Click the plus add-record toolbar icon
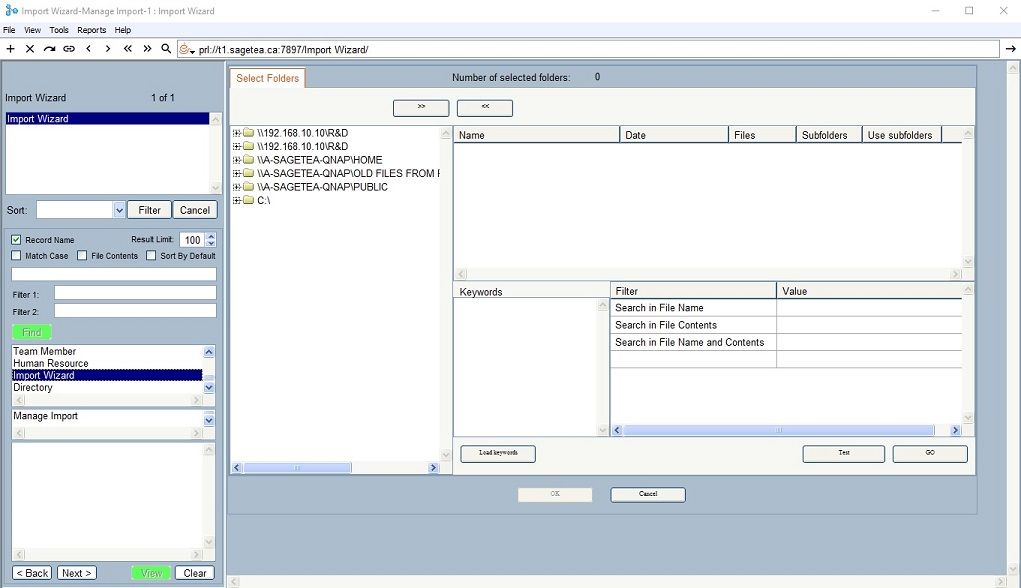This screenshot has width=1021, height=588. [x=10, y=49]
